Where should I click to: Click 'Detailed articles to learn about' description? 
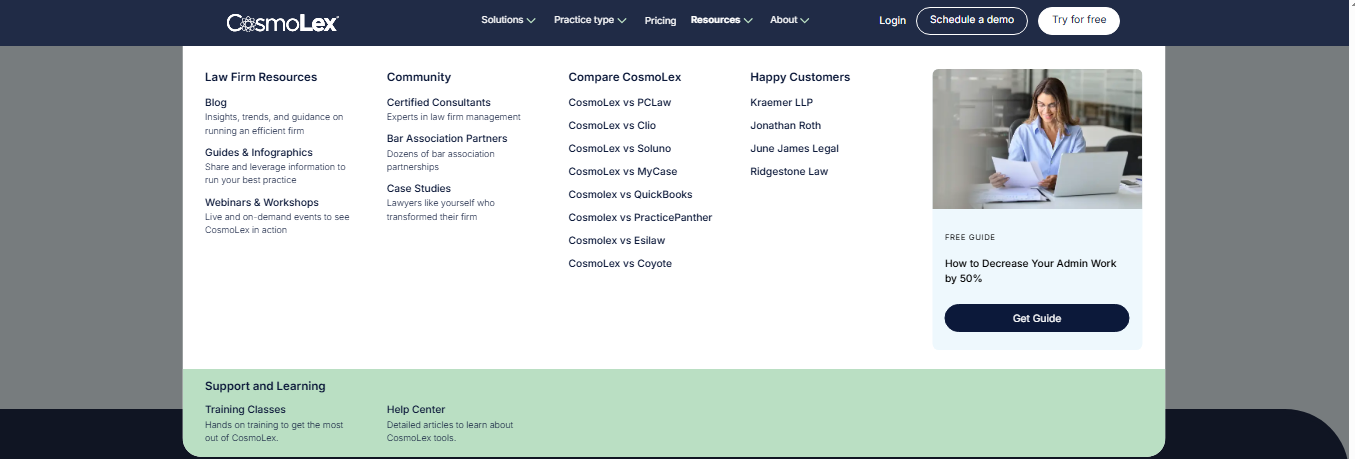pyautogui.click(x=450, y=431)
